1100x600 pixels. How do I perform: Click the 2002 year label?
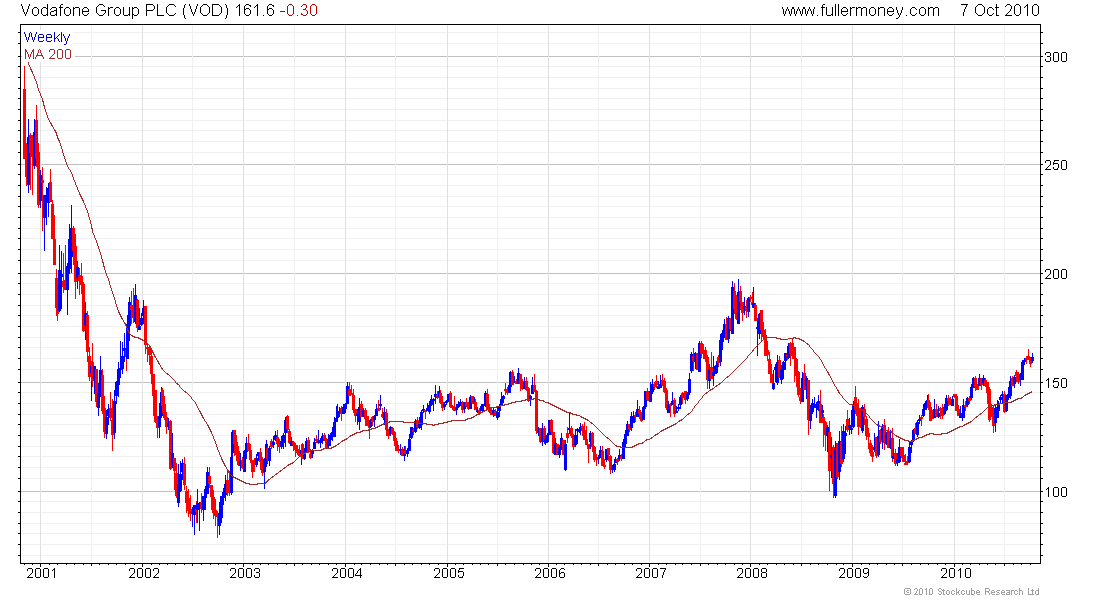144,573
